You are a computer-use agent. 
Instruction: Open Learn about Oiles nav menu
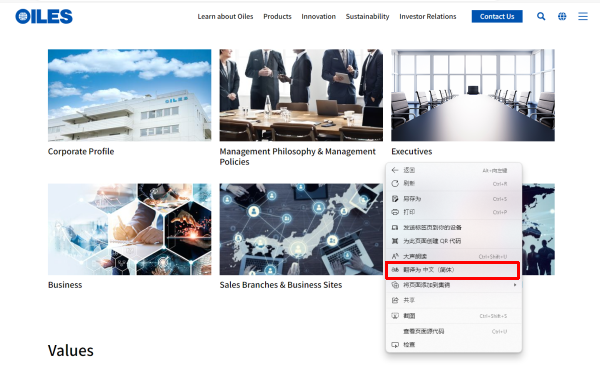tap(225, 16)
